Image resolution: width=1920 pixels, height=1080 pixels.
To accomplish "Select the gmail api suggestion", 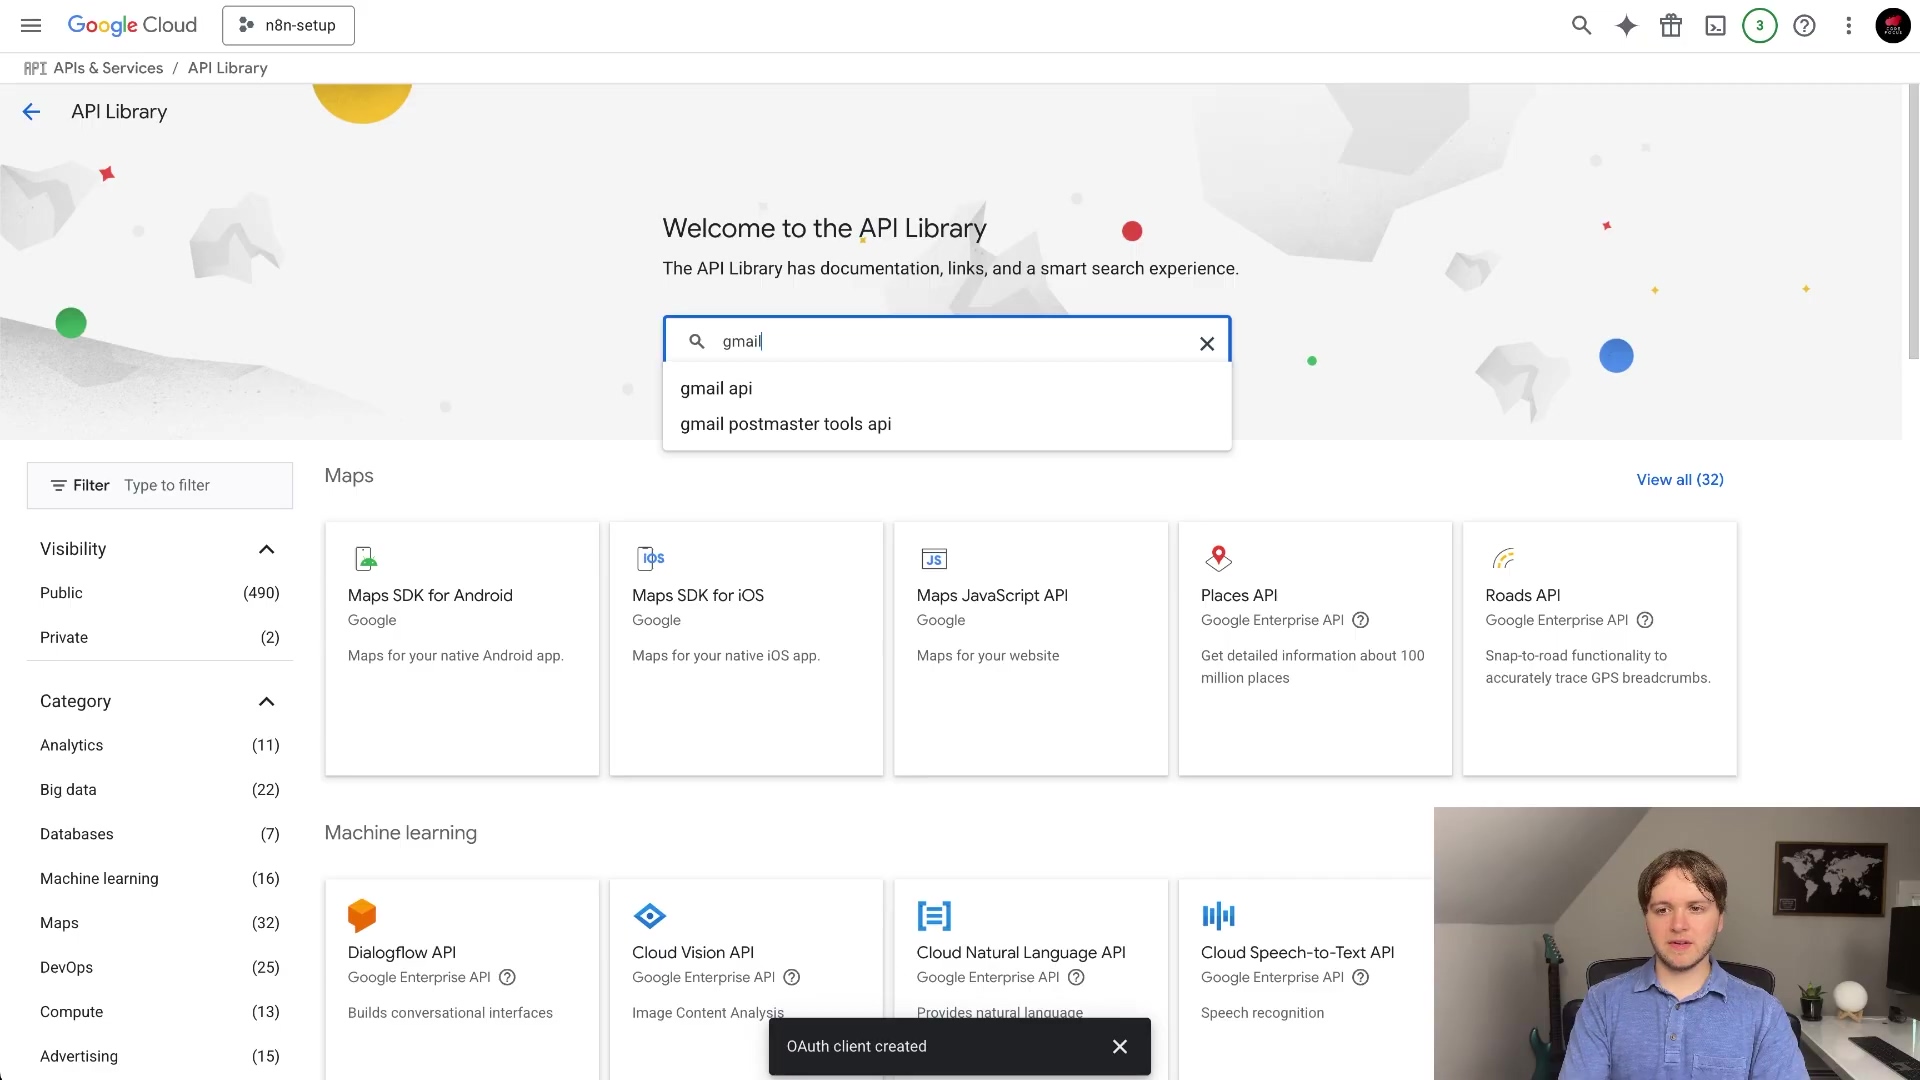I will 947,388.
